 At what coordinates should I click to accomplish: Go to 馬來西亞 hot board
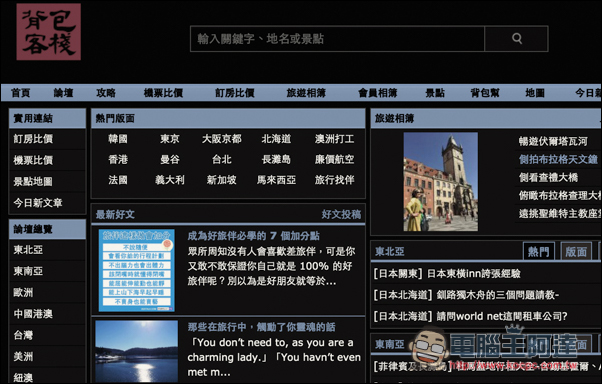point(276,180)
